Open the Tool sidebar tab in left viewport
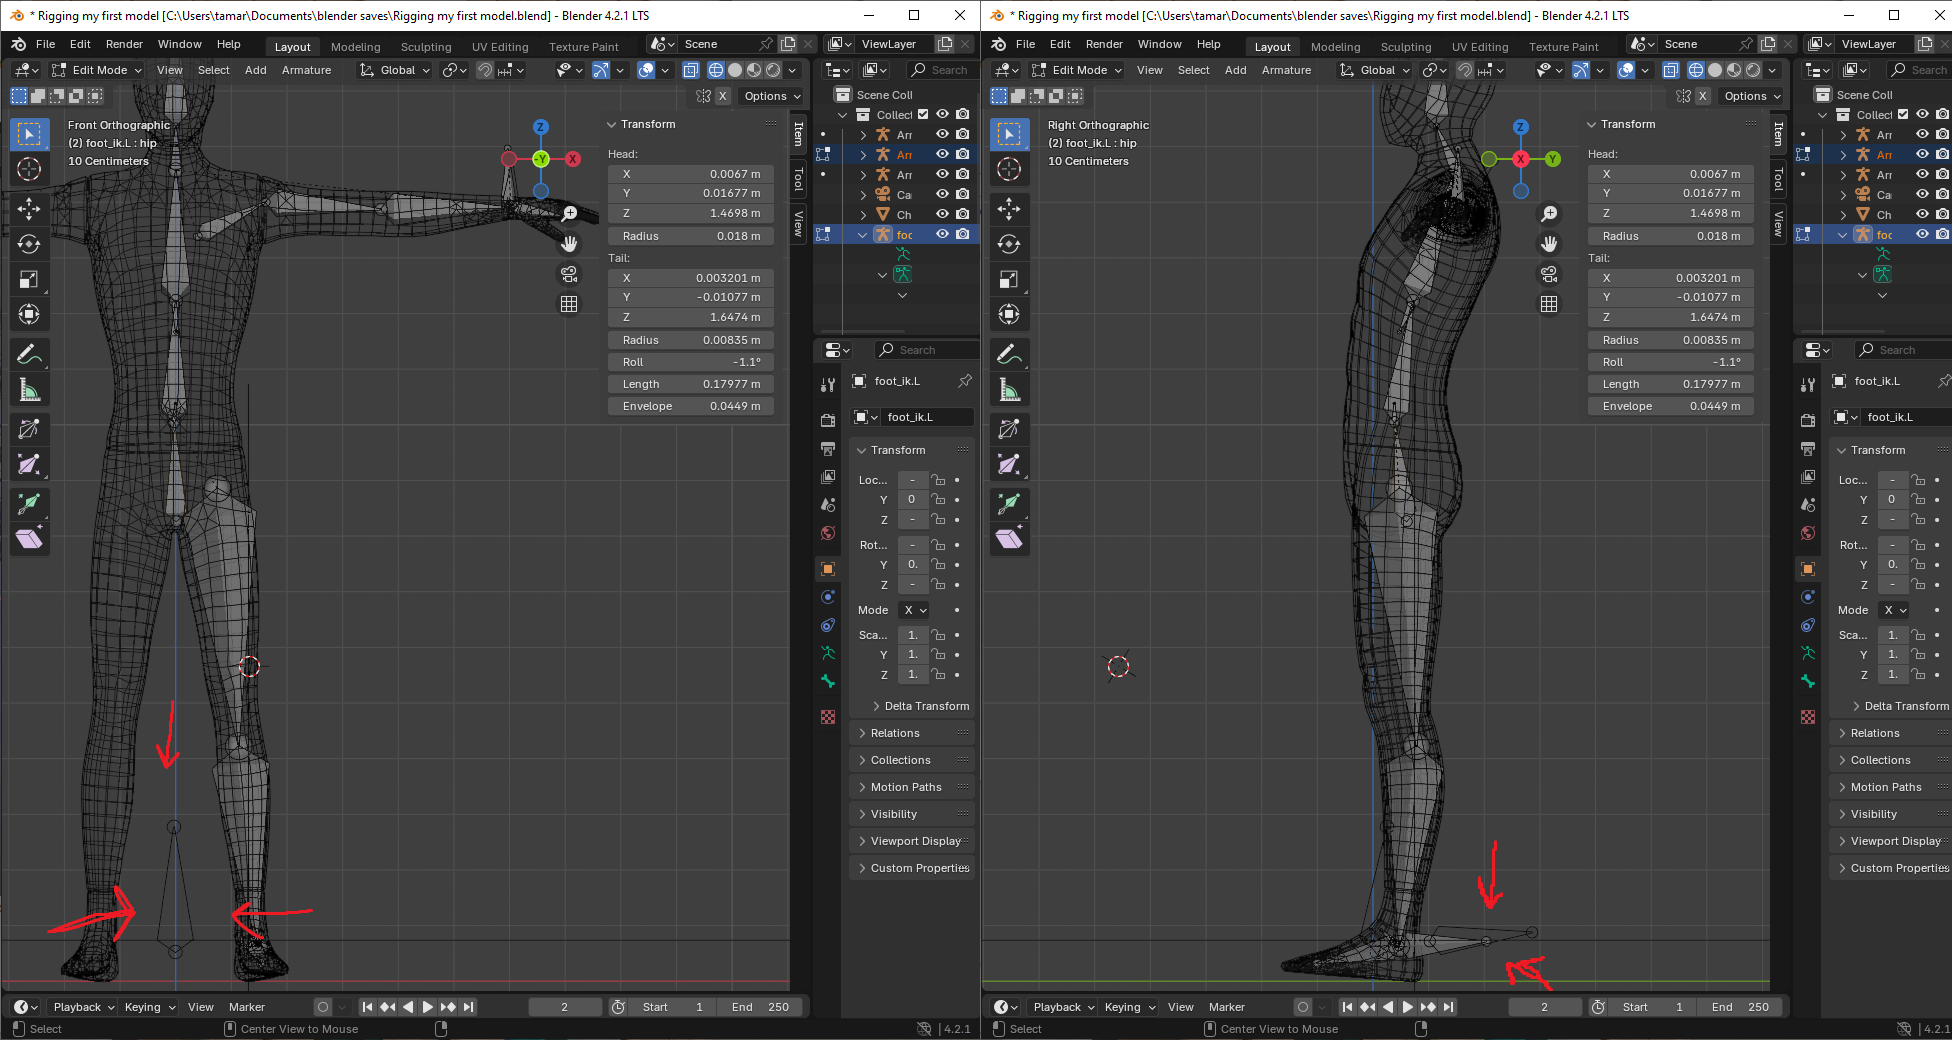Image resolution: width=1952 pixels, height=1040 pixels. click(798, 179)
